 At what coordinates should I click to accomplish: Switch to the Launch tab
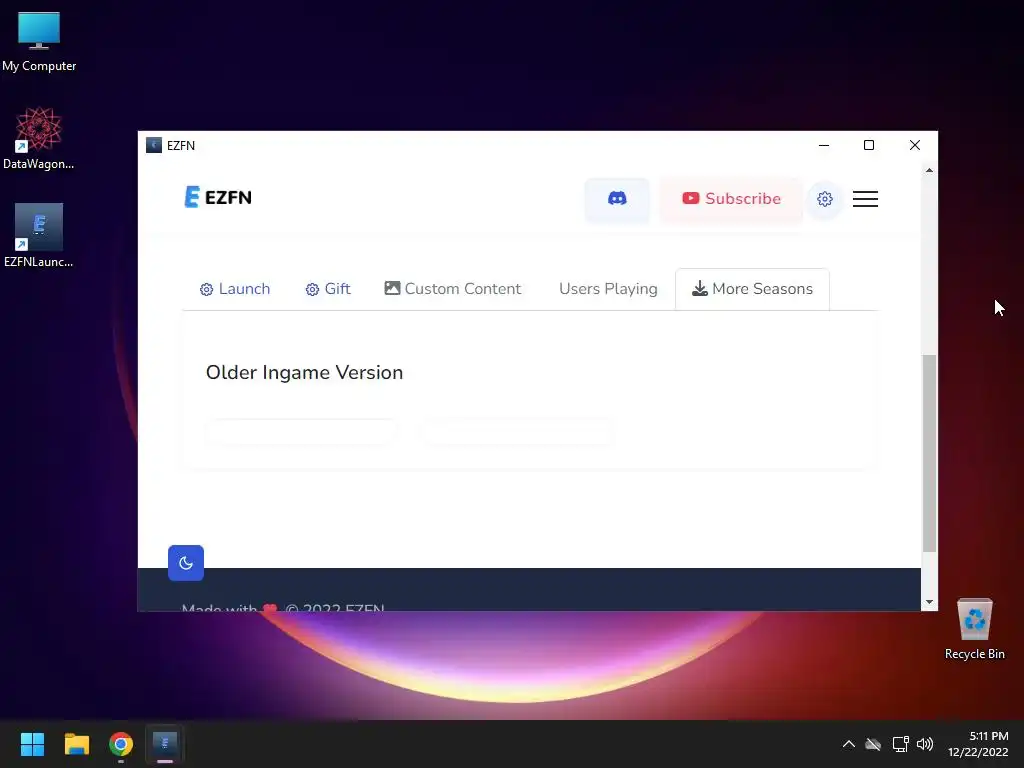pyautogui.click(x=234, y=289)
